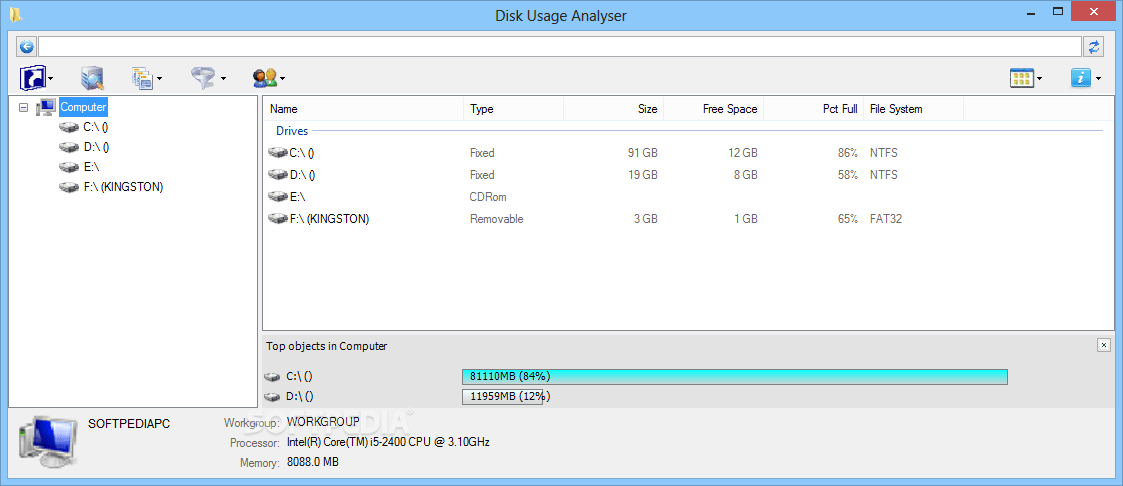Open the dropdown arrow beside users icon
This screenshot has height=486, width=1123.
[x=282, y=79]
